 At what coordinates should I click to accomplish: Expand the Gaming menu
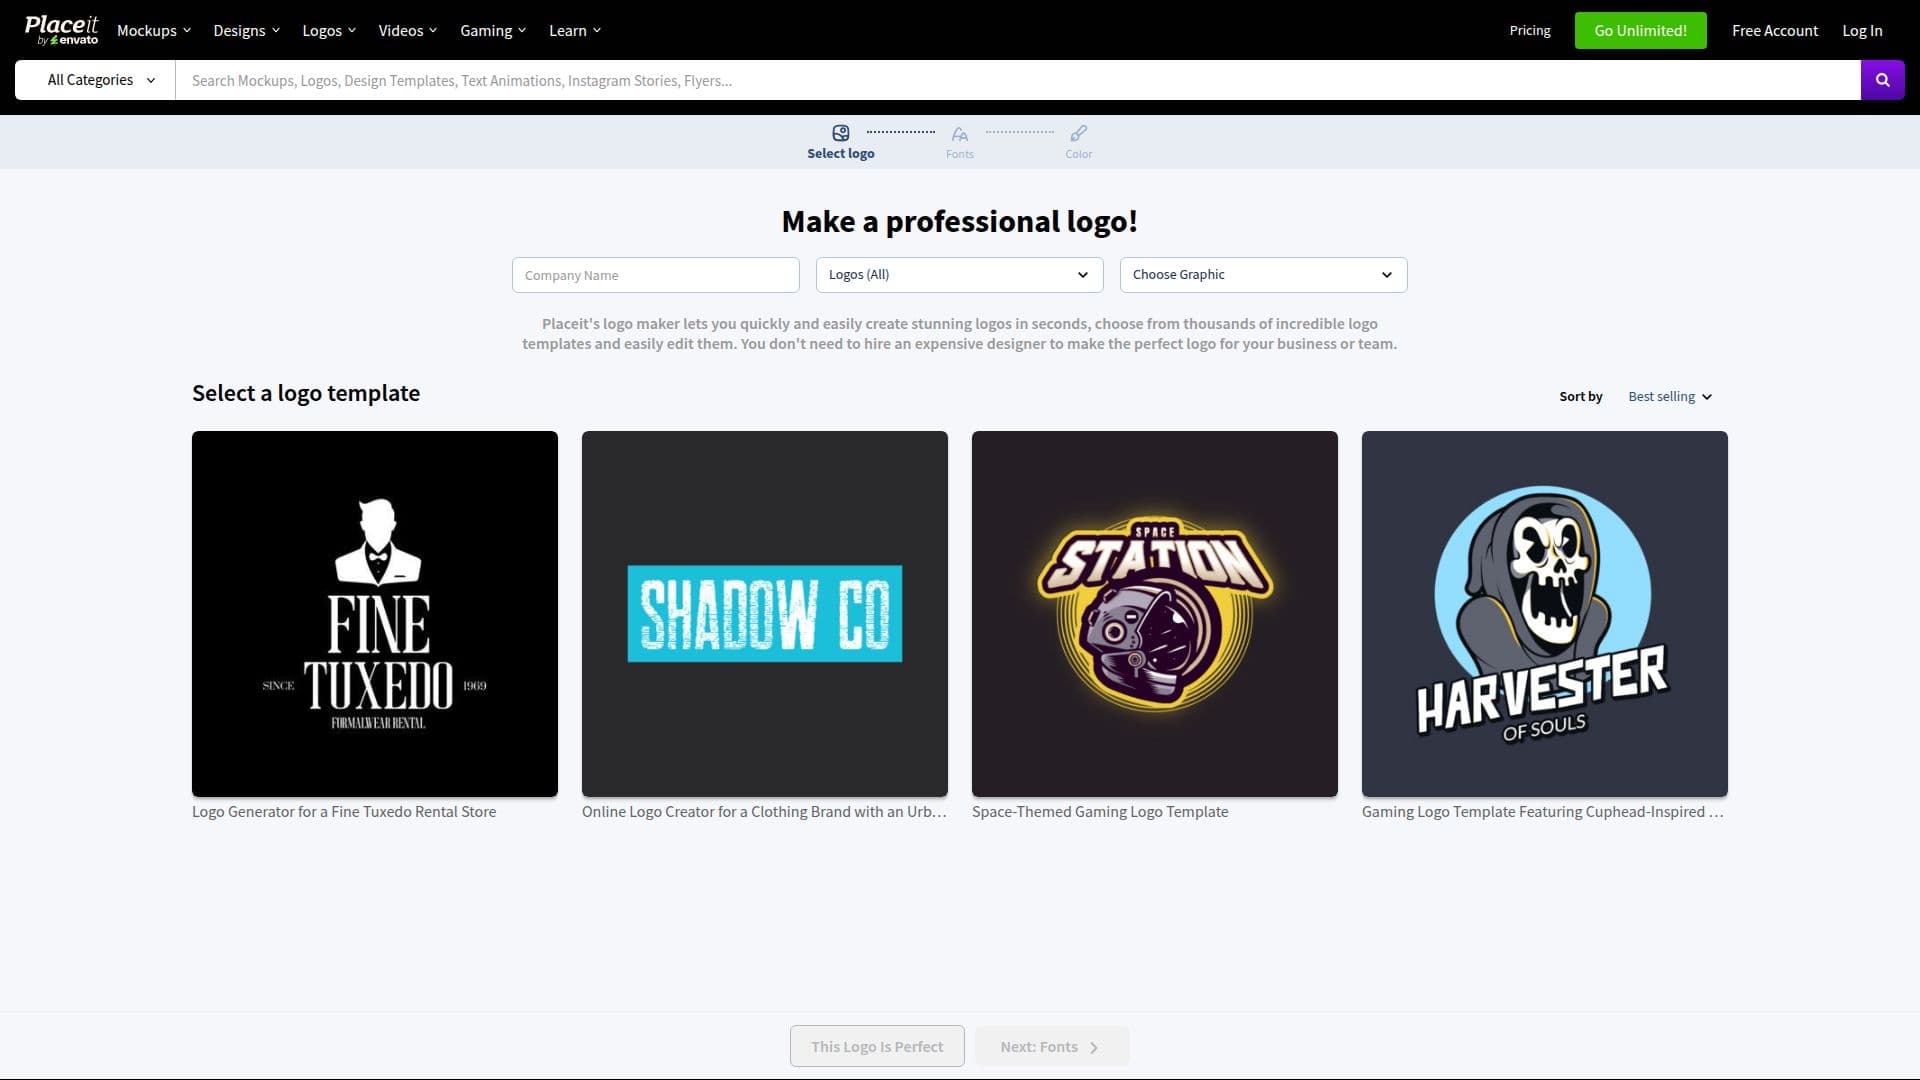click(x=493, y=30)
